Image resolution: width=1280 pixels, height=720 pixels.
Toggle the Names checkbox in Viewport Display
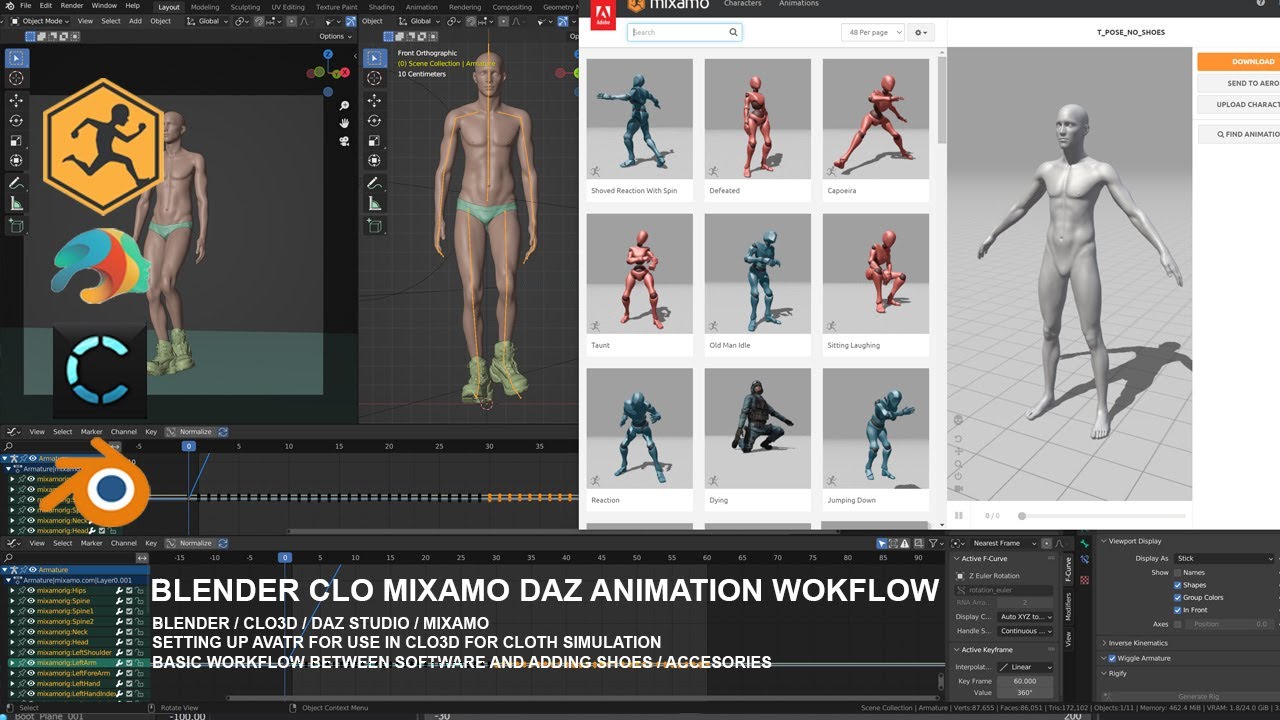click(x=1178, y=573)
